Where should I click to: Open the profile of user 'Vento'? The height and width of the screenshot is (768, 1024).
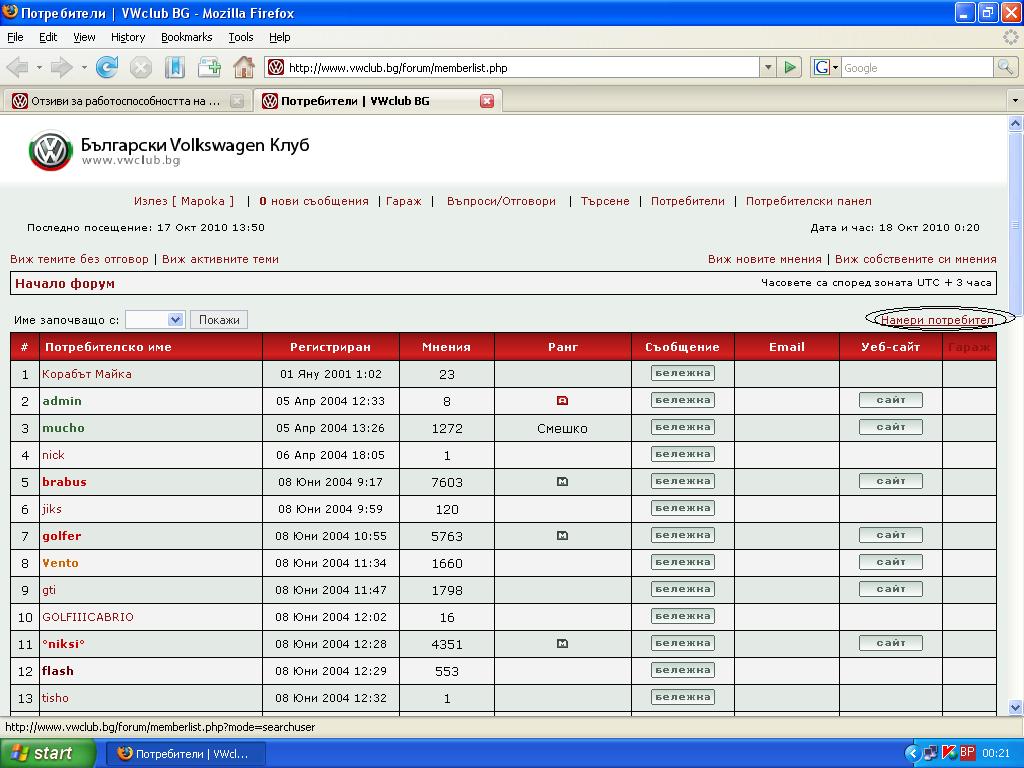(60, 563)
